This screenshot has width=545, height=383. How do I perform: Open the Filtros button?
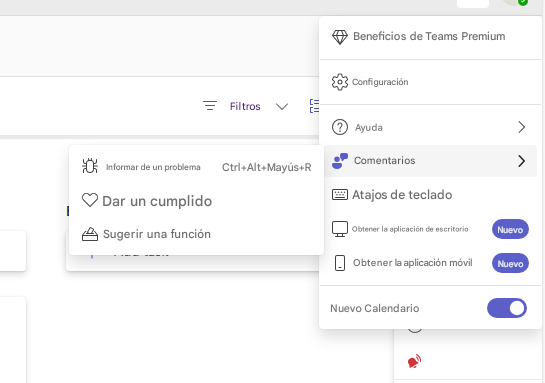[245, 106]
